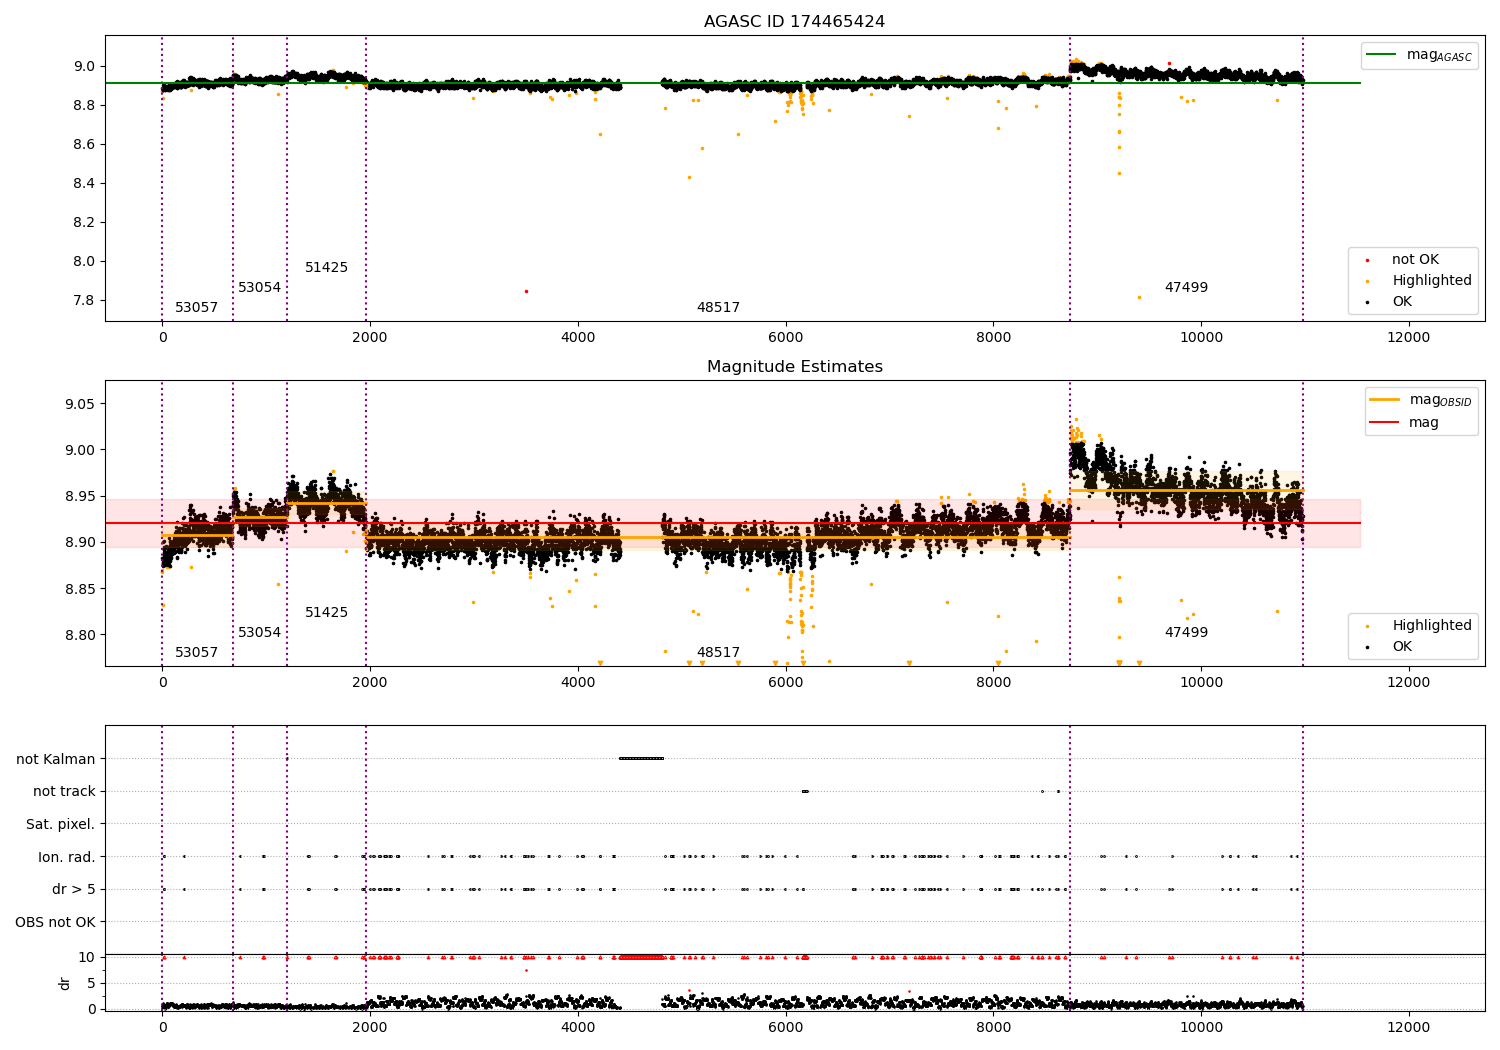Click the 'Magnitude Estimates' subplot title
1500x1050 pixels.
794,367
